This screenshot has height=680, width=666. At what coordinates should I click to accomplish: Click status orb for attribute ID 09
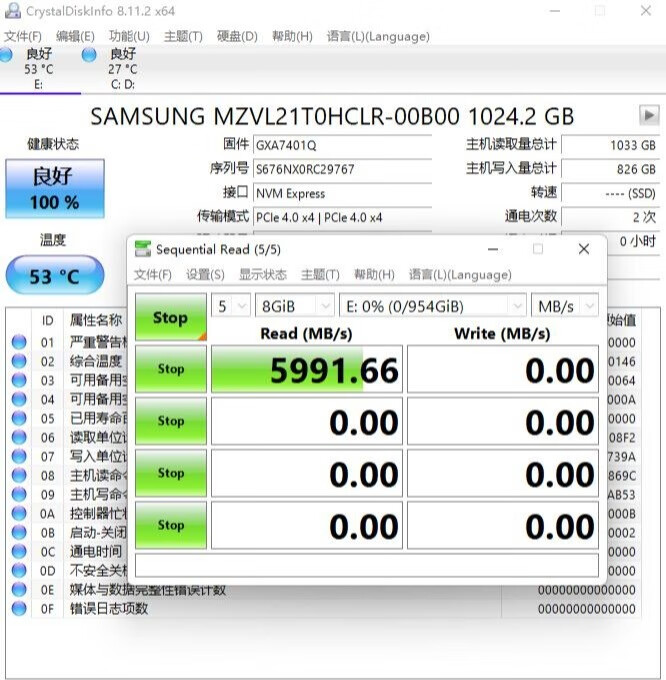pos(19,494)
